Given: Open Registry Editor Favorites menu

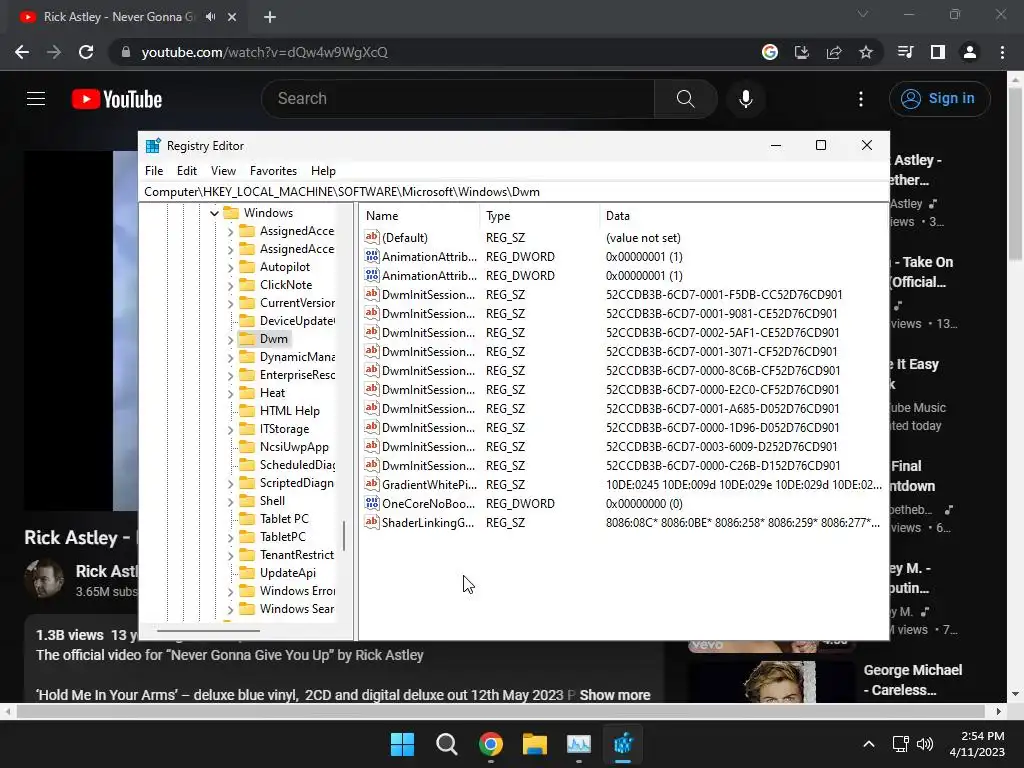Looking at the screenshot, I should pyautogui.click(x=273, y=171).
